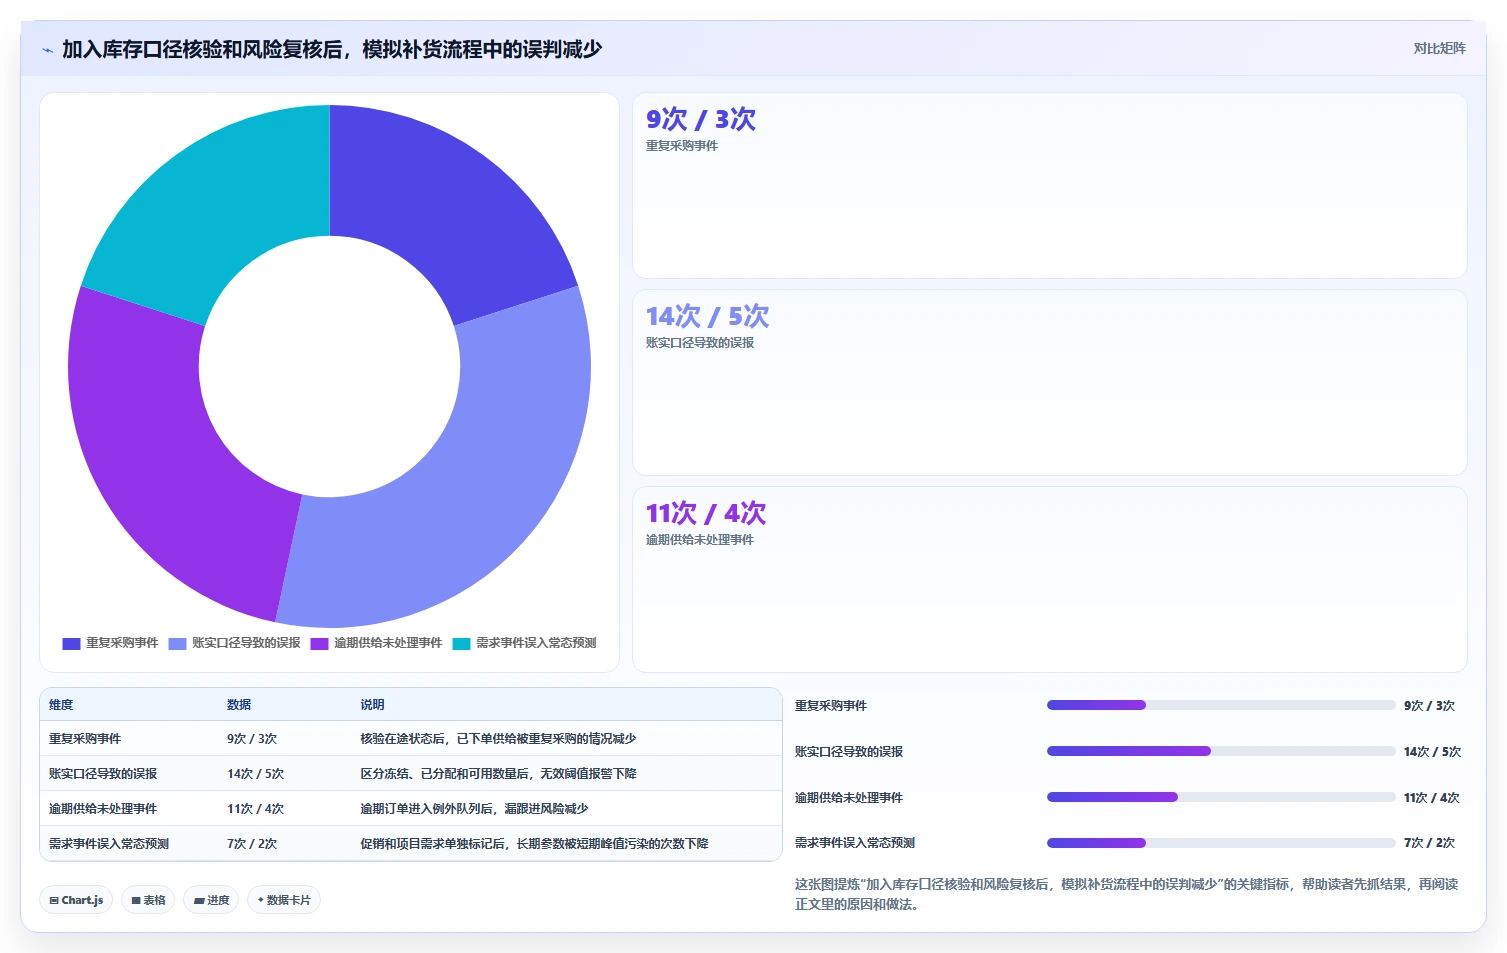Click the 表格 tag chip

tap(148, 900)
